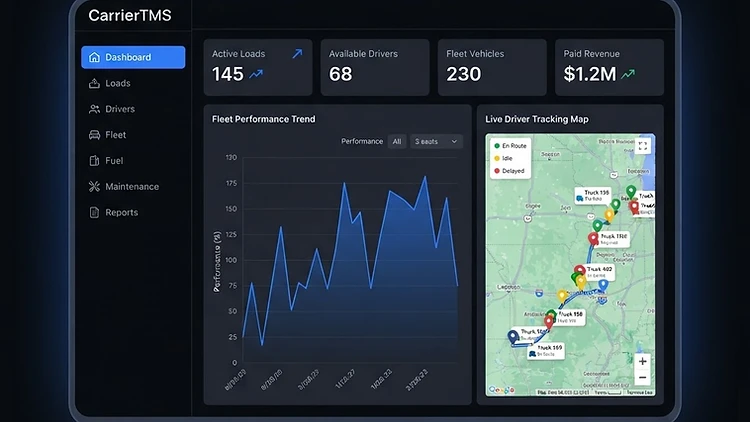Click the Google logo on the map
750x422 pixels.
pyautogui.click(x=501, y=390)
